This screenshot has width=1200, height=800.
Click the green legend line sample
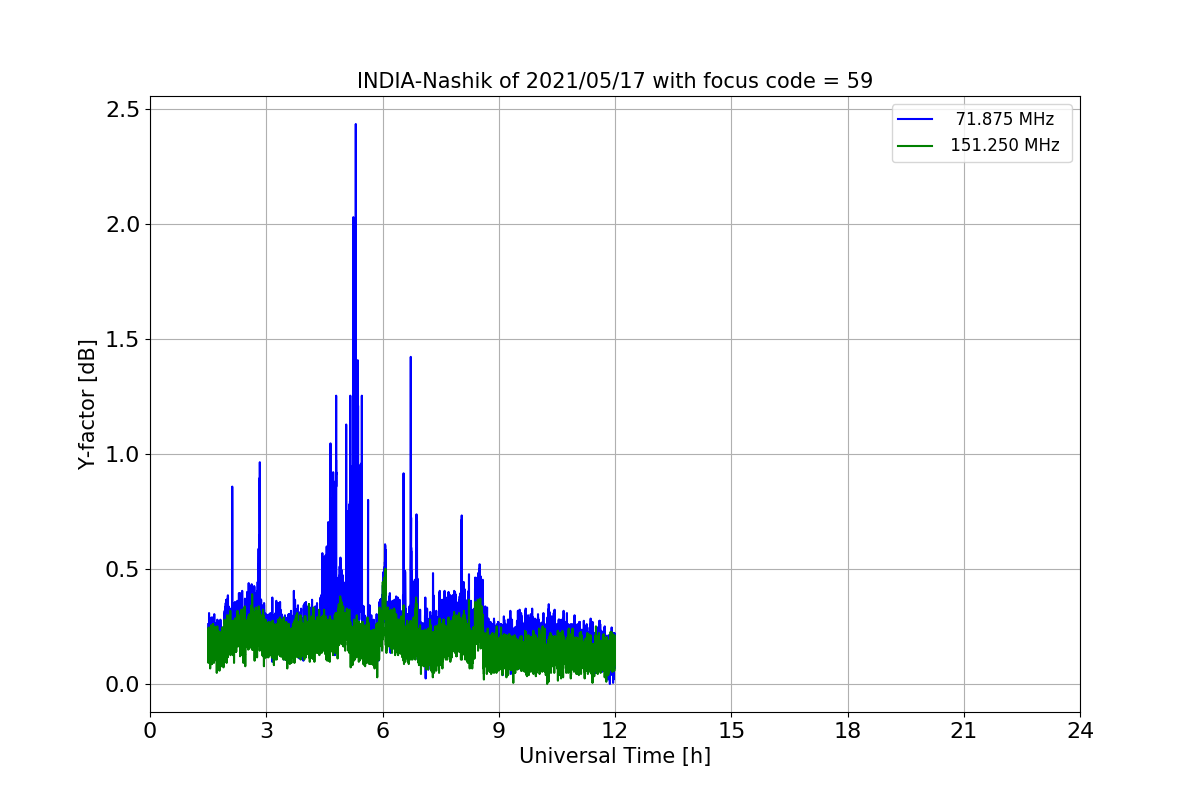click(x=915, y=146)
